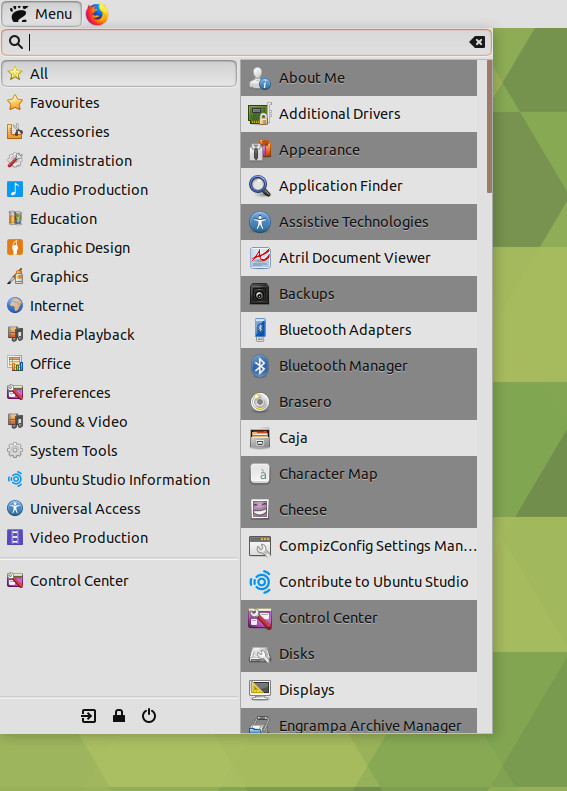Screen dimensions: 567x791
Task: Click into the menu search box
Action: (247, 42)
